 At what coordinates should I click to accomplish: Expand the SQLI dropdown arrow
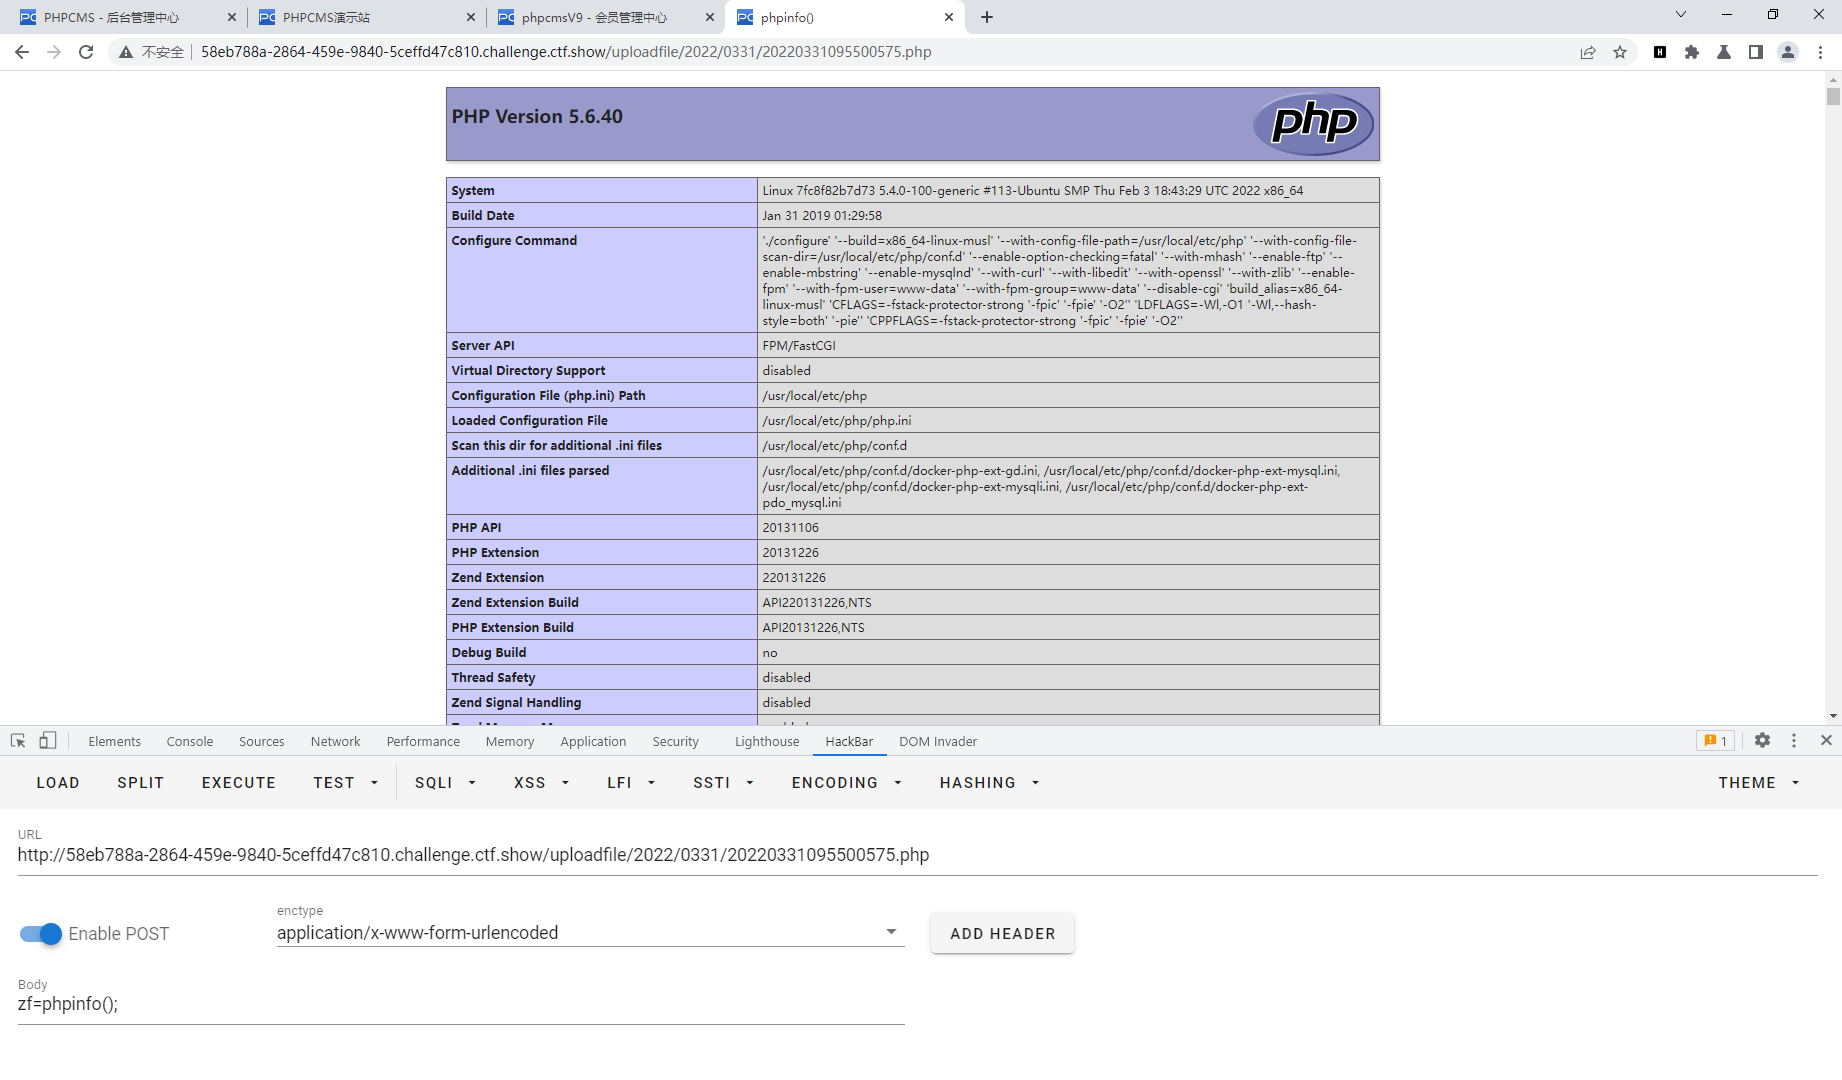471,783
